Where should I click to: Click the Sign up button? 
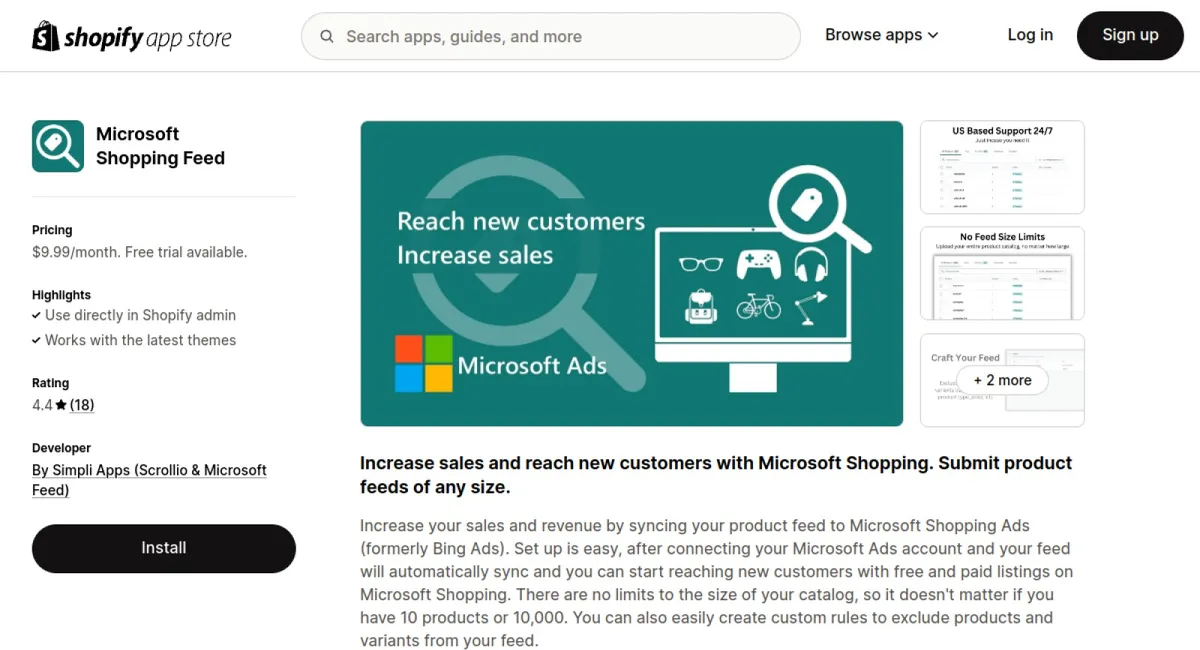pyautogui.click(x=1130, y=35)
